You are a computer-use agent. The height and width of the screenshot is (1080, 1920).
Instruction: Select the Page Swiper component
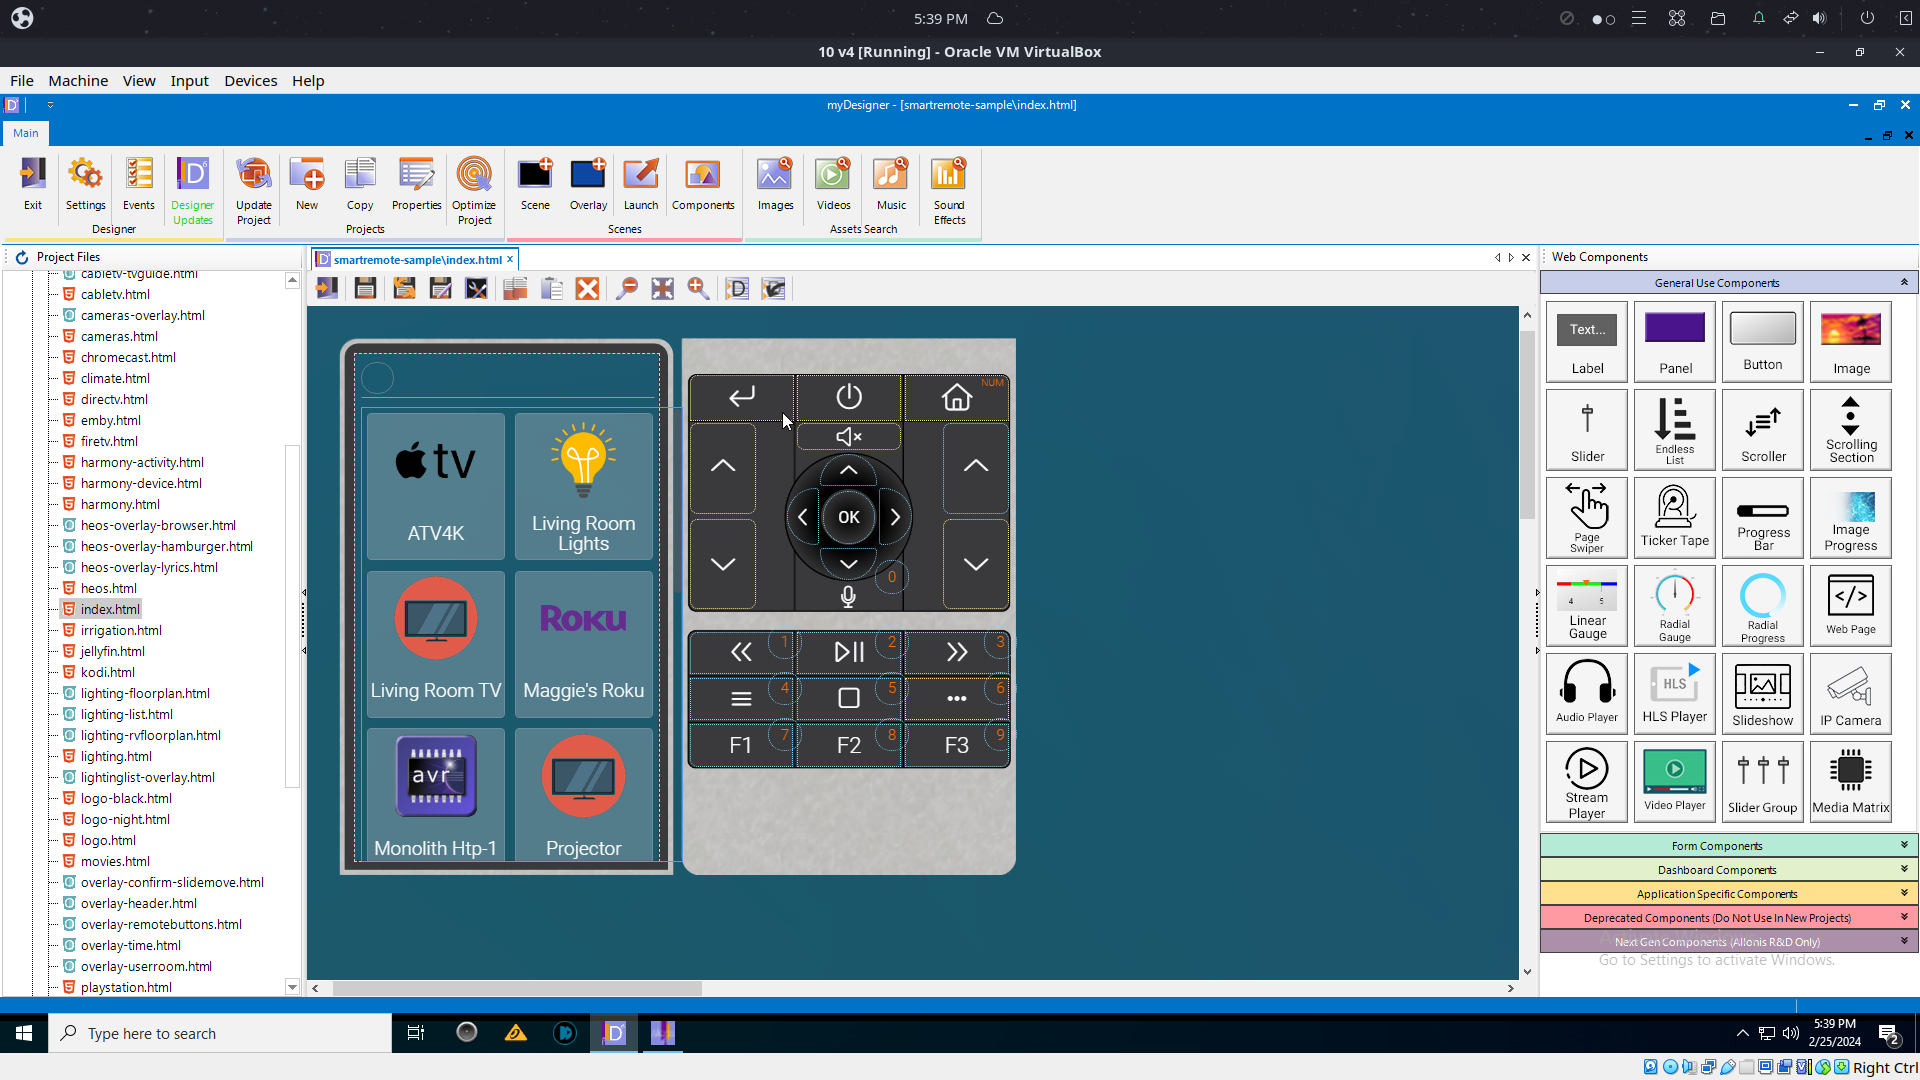[1587, 518]
